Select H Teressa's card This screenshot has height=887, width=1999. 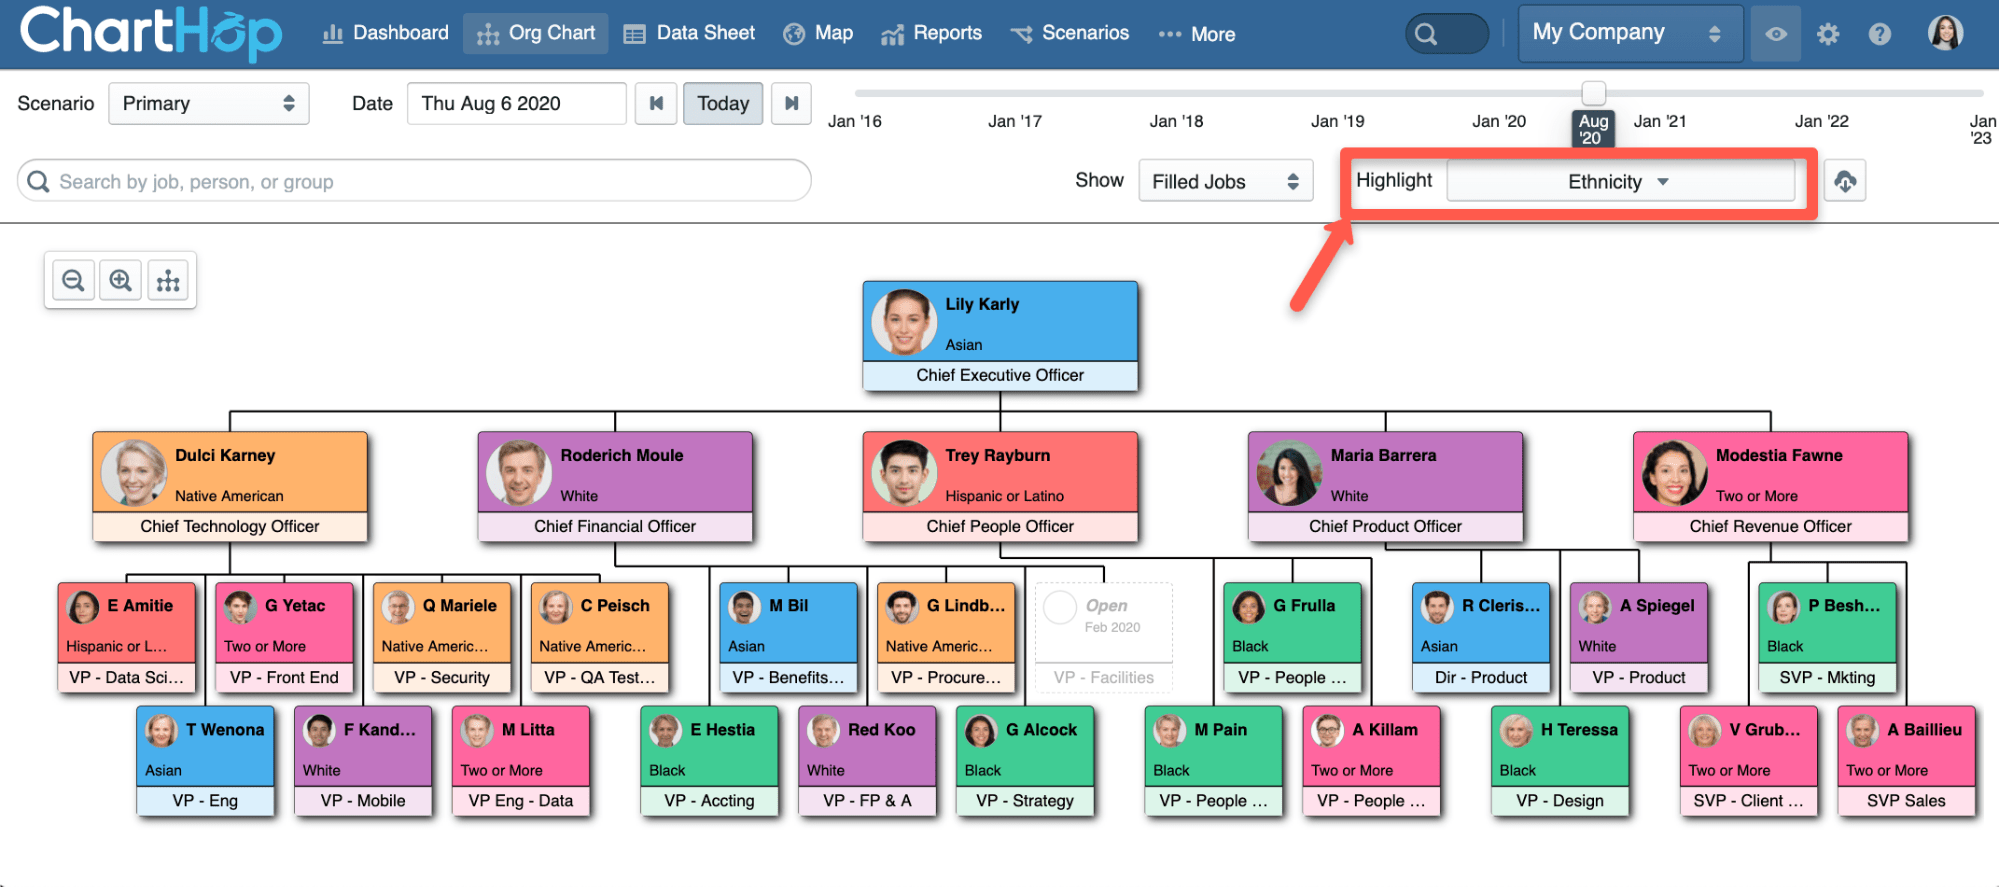(1560, 761)
